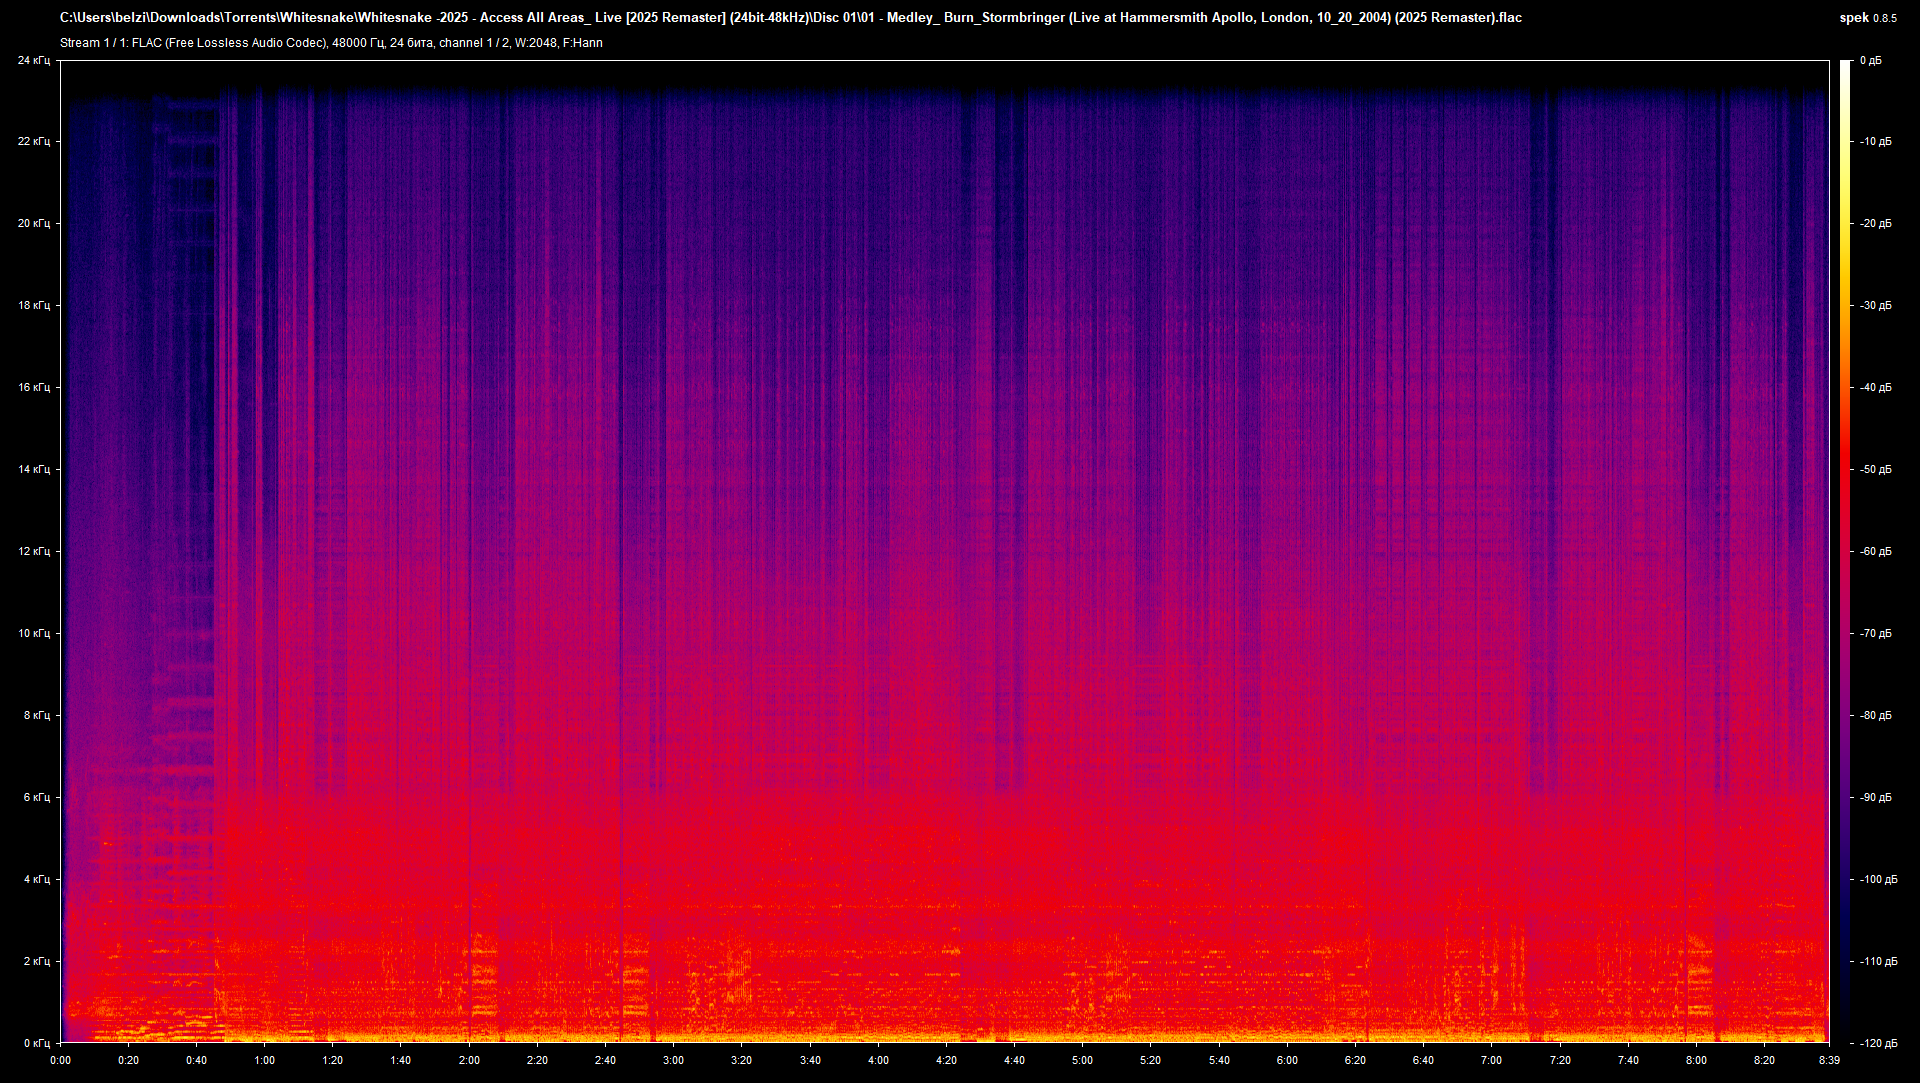
Task: Click the 3:20 time marker
Action: (741, 1060)
